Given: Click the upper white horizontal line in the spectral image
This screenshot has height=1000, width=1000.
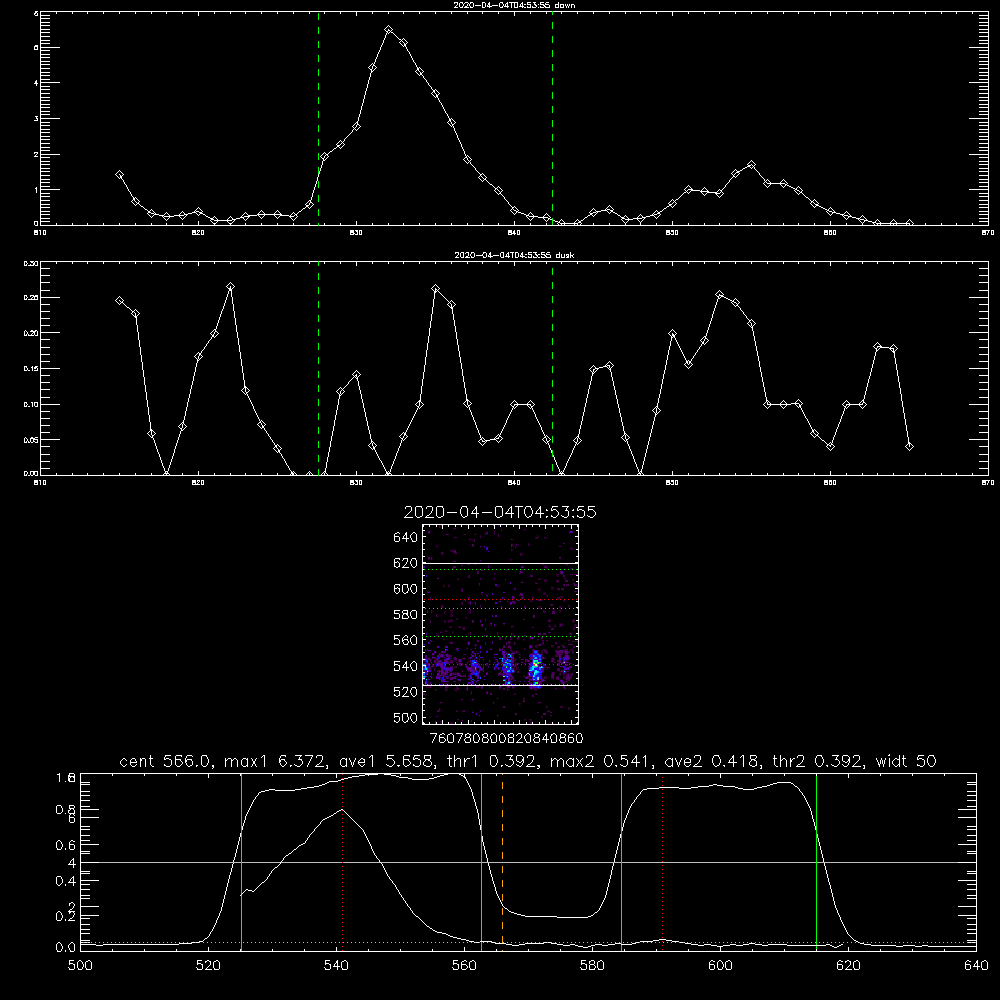Looking at the screenshot, I should coord(501,563).
